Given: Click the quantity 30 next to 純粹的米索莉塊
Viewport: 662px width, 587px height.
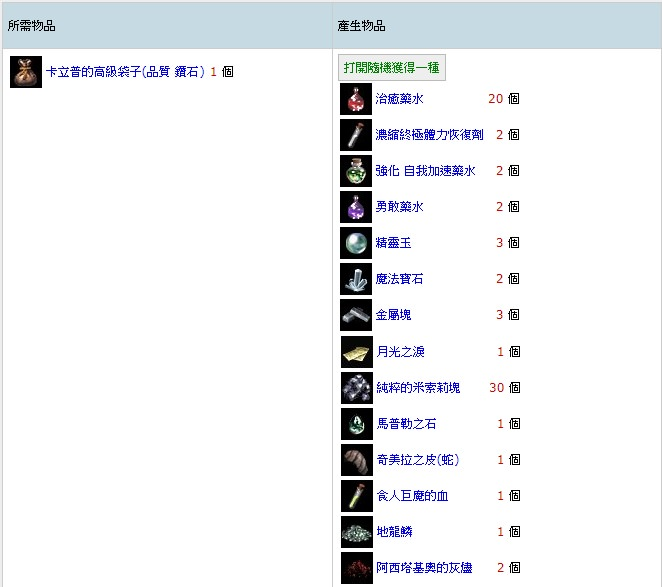Looking at the screenshot, I should (497, 388).
